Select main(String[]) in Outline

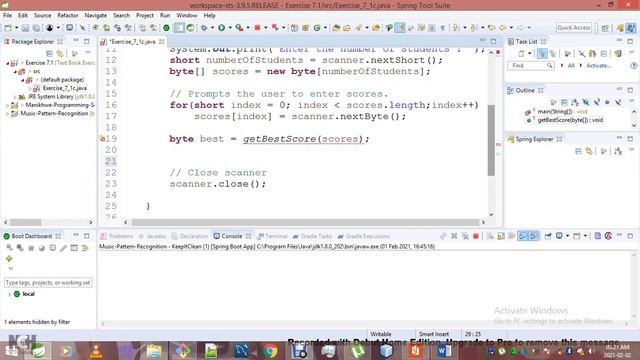pos(562,111)
